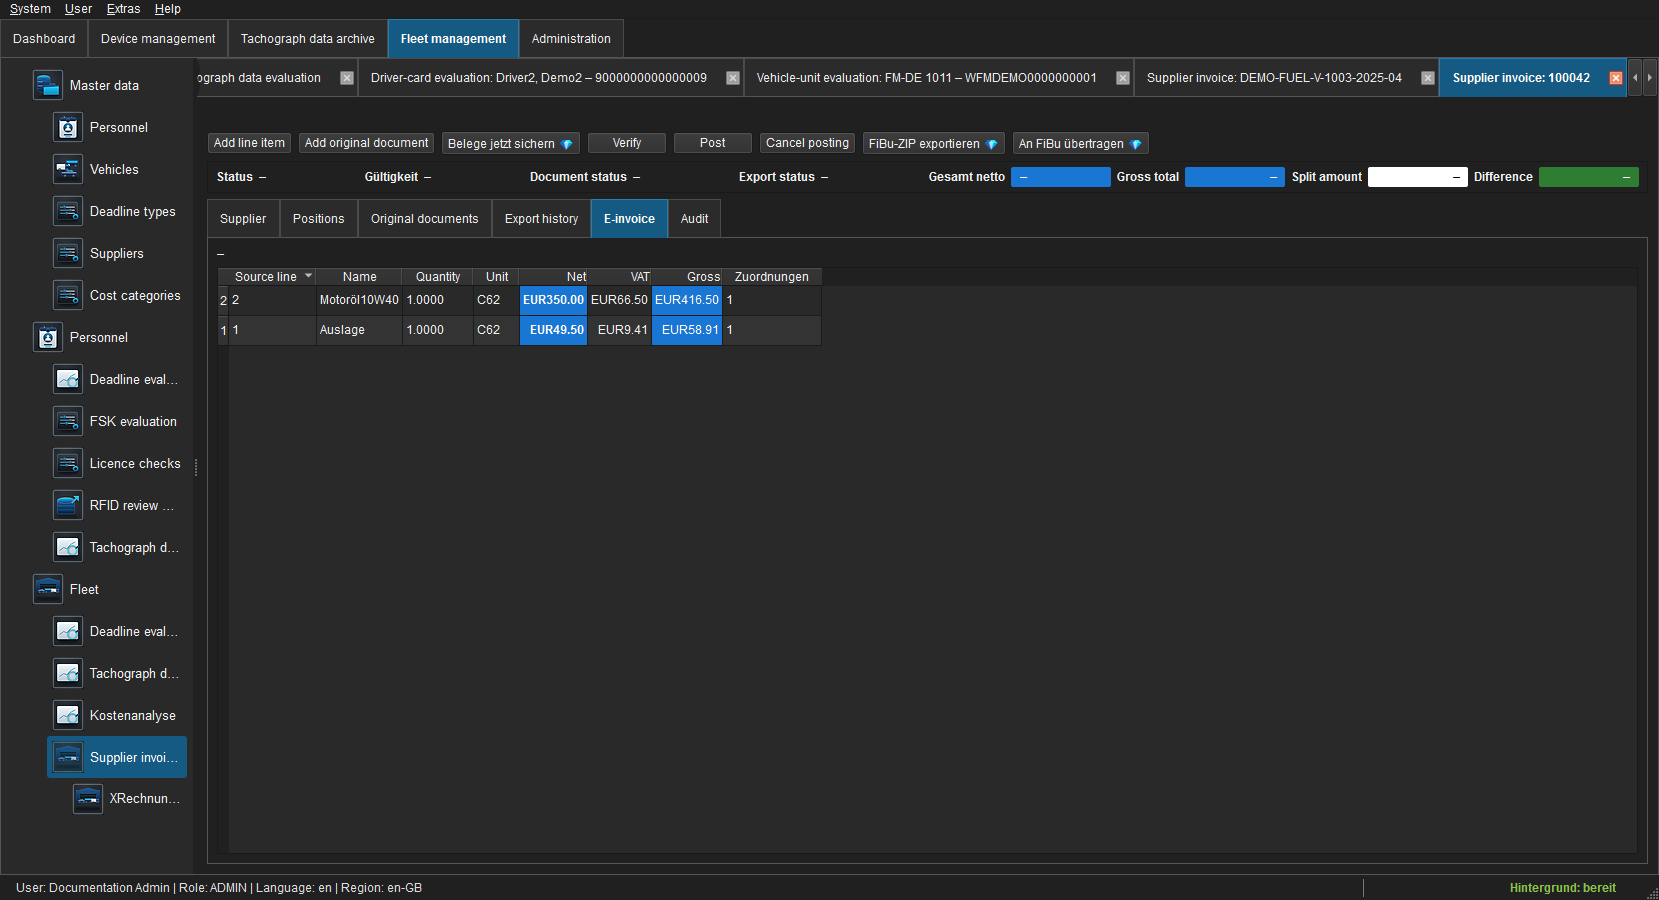This screenshot has height=900, width=1659.
Task: Switch to the Dashboard tab
Action: (x=44, y=39)
